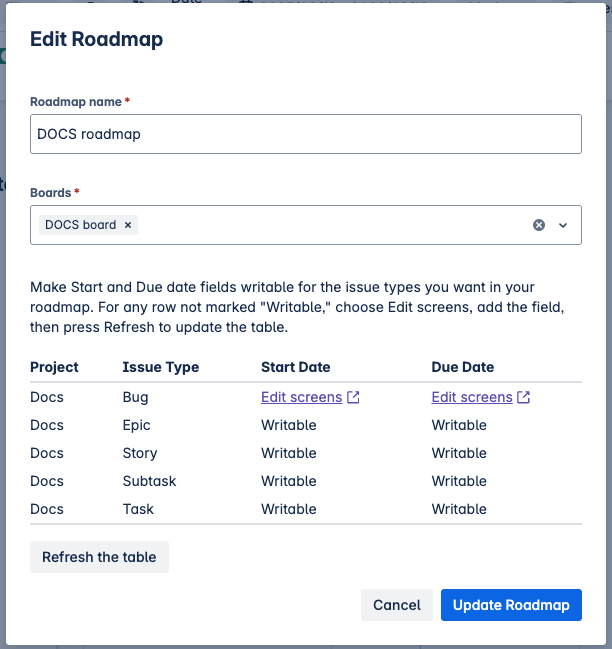Click the Issue Type column header
Screen dimensions: 612x649
click(160, 367)
